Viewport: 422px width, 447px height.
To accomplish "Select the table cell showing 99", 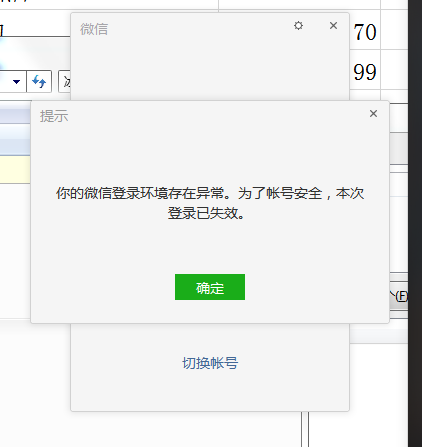I will 365,72.
